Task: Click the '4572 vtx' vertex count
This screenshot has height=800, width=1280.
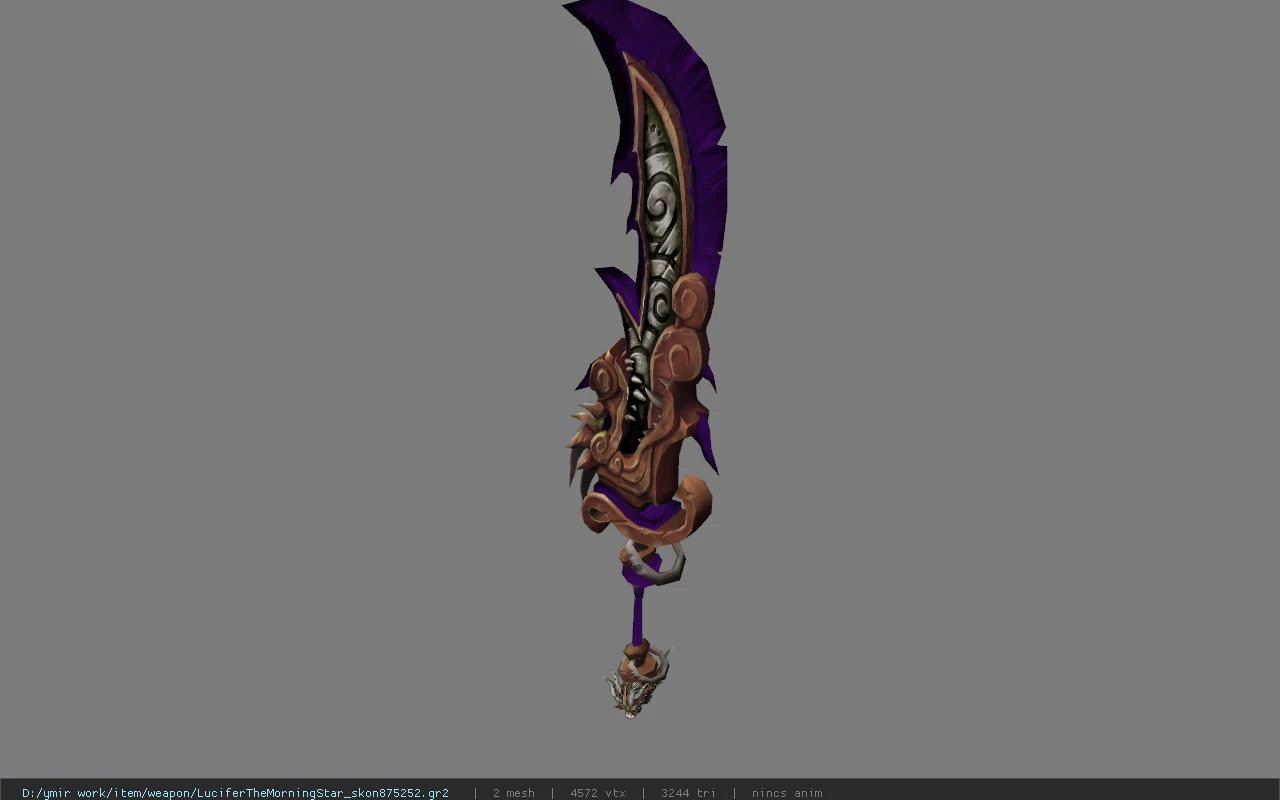Action: 598,793
